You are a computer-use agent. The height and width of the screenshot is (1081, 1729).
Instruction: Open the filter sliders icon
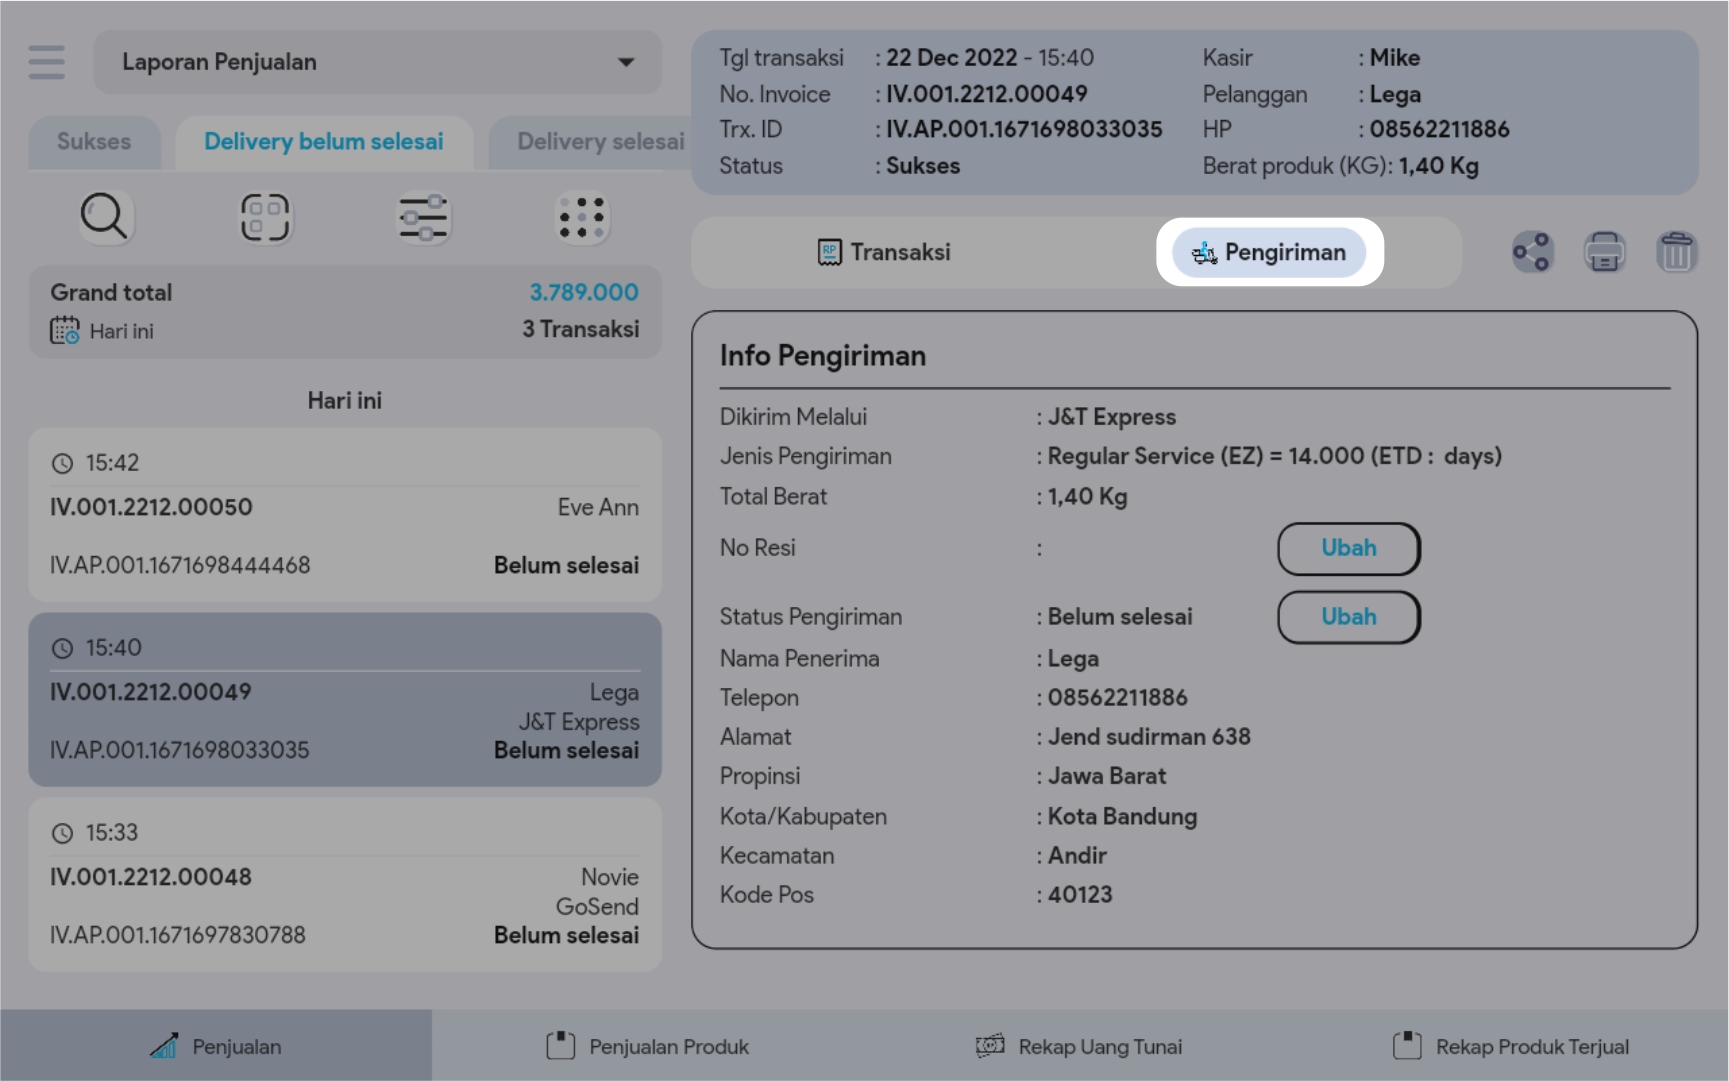(423, 217)
